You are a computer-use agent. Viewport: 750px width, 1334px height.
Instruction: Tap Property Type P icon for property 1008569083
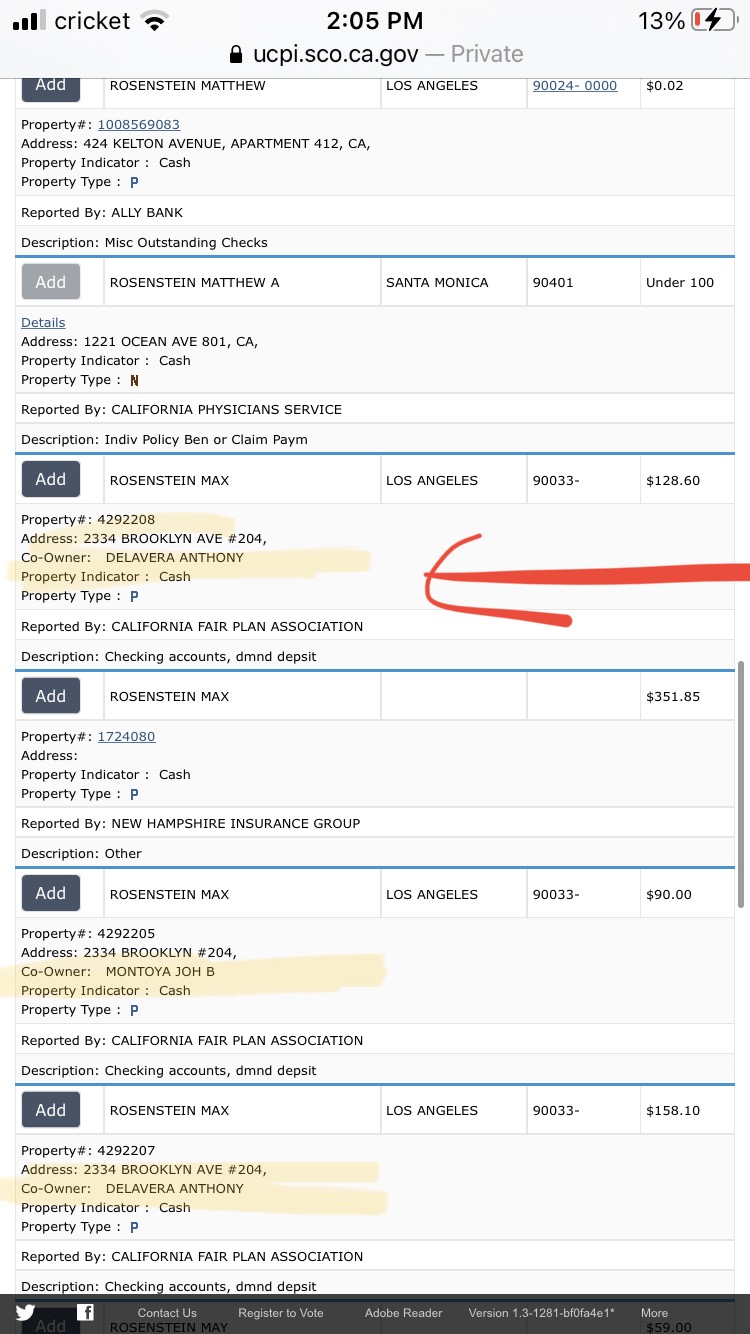[x=134, y=182]
